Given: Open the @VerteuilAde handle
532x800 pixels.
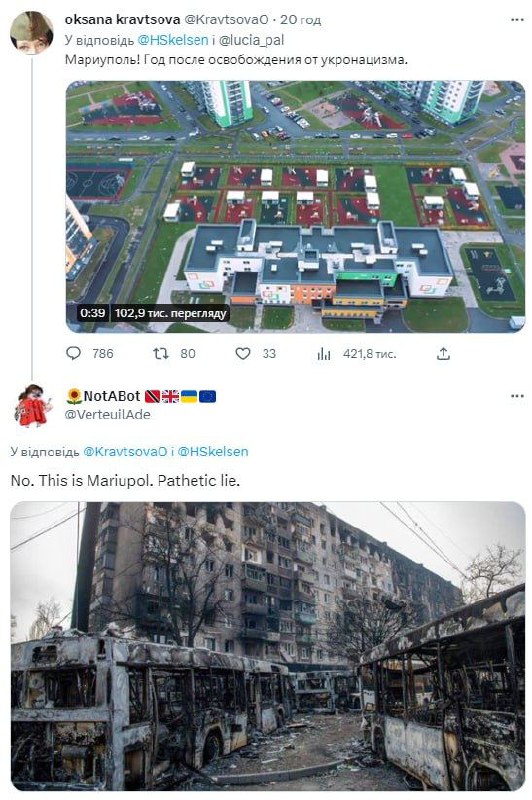Looking at the screenshot, I should point(108,414).
